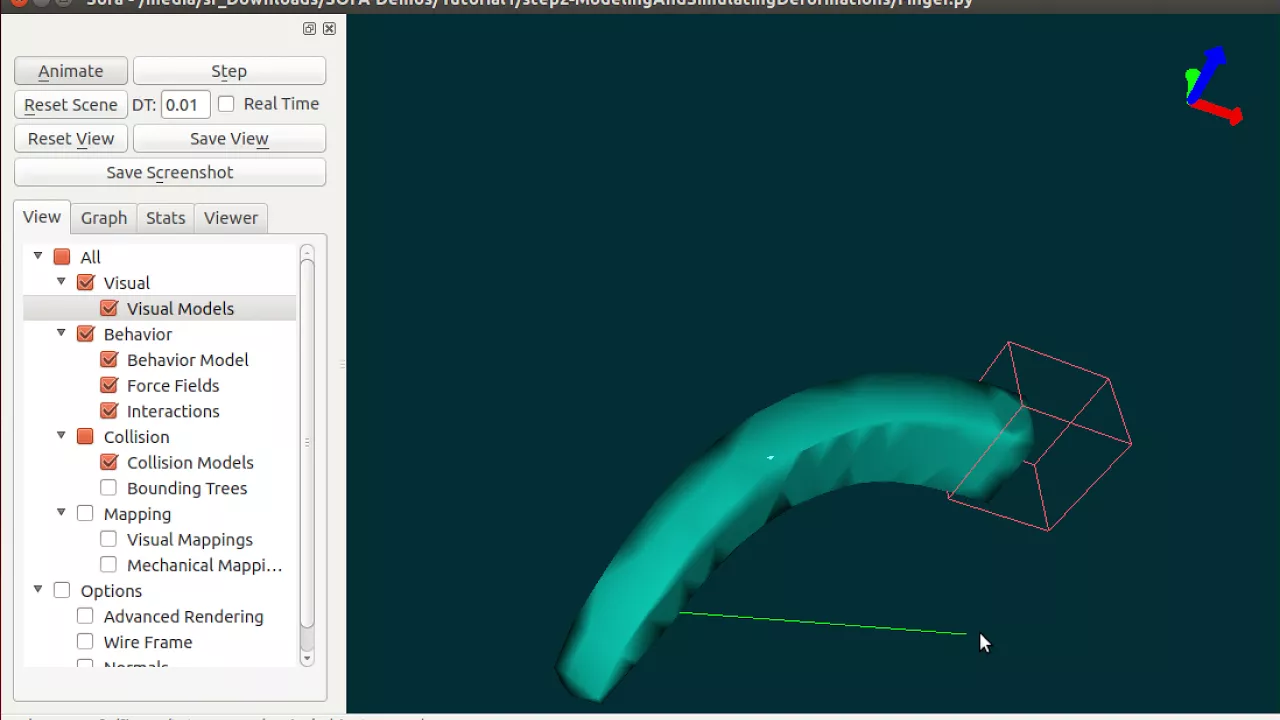Switch to the Graph tab

click(104, 218)
